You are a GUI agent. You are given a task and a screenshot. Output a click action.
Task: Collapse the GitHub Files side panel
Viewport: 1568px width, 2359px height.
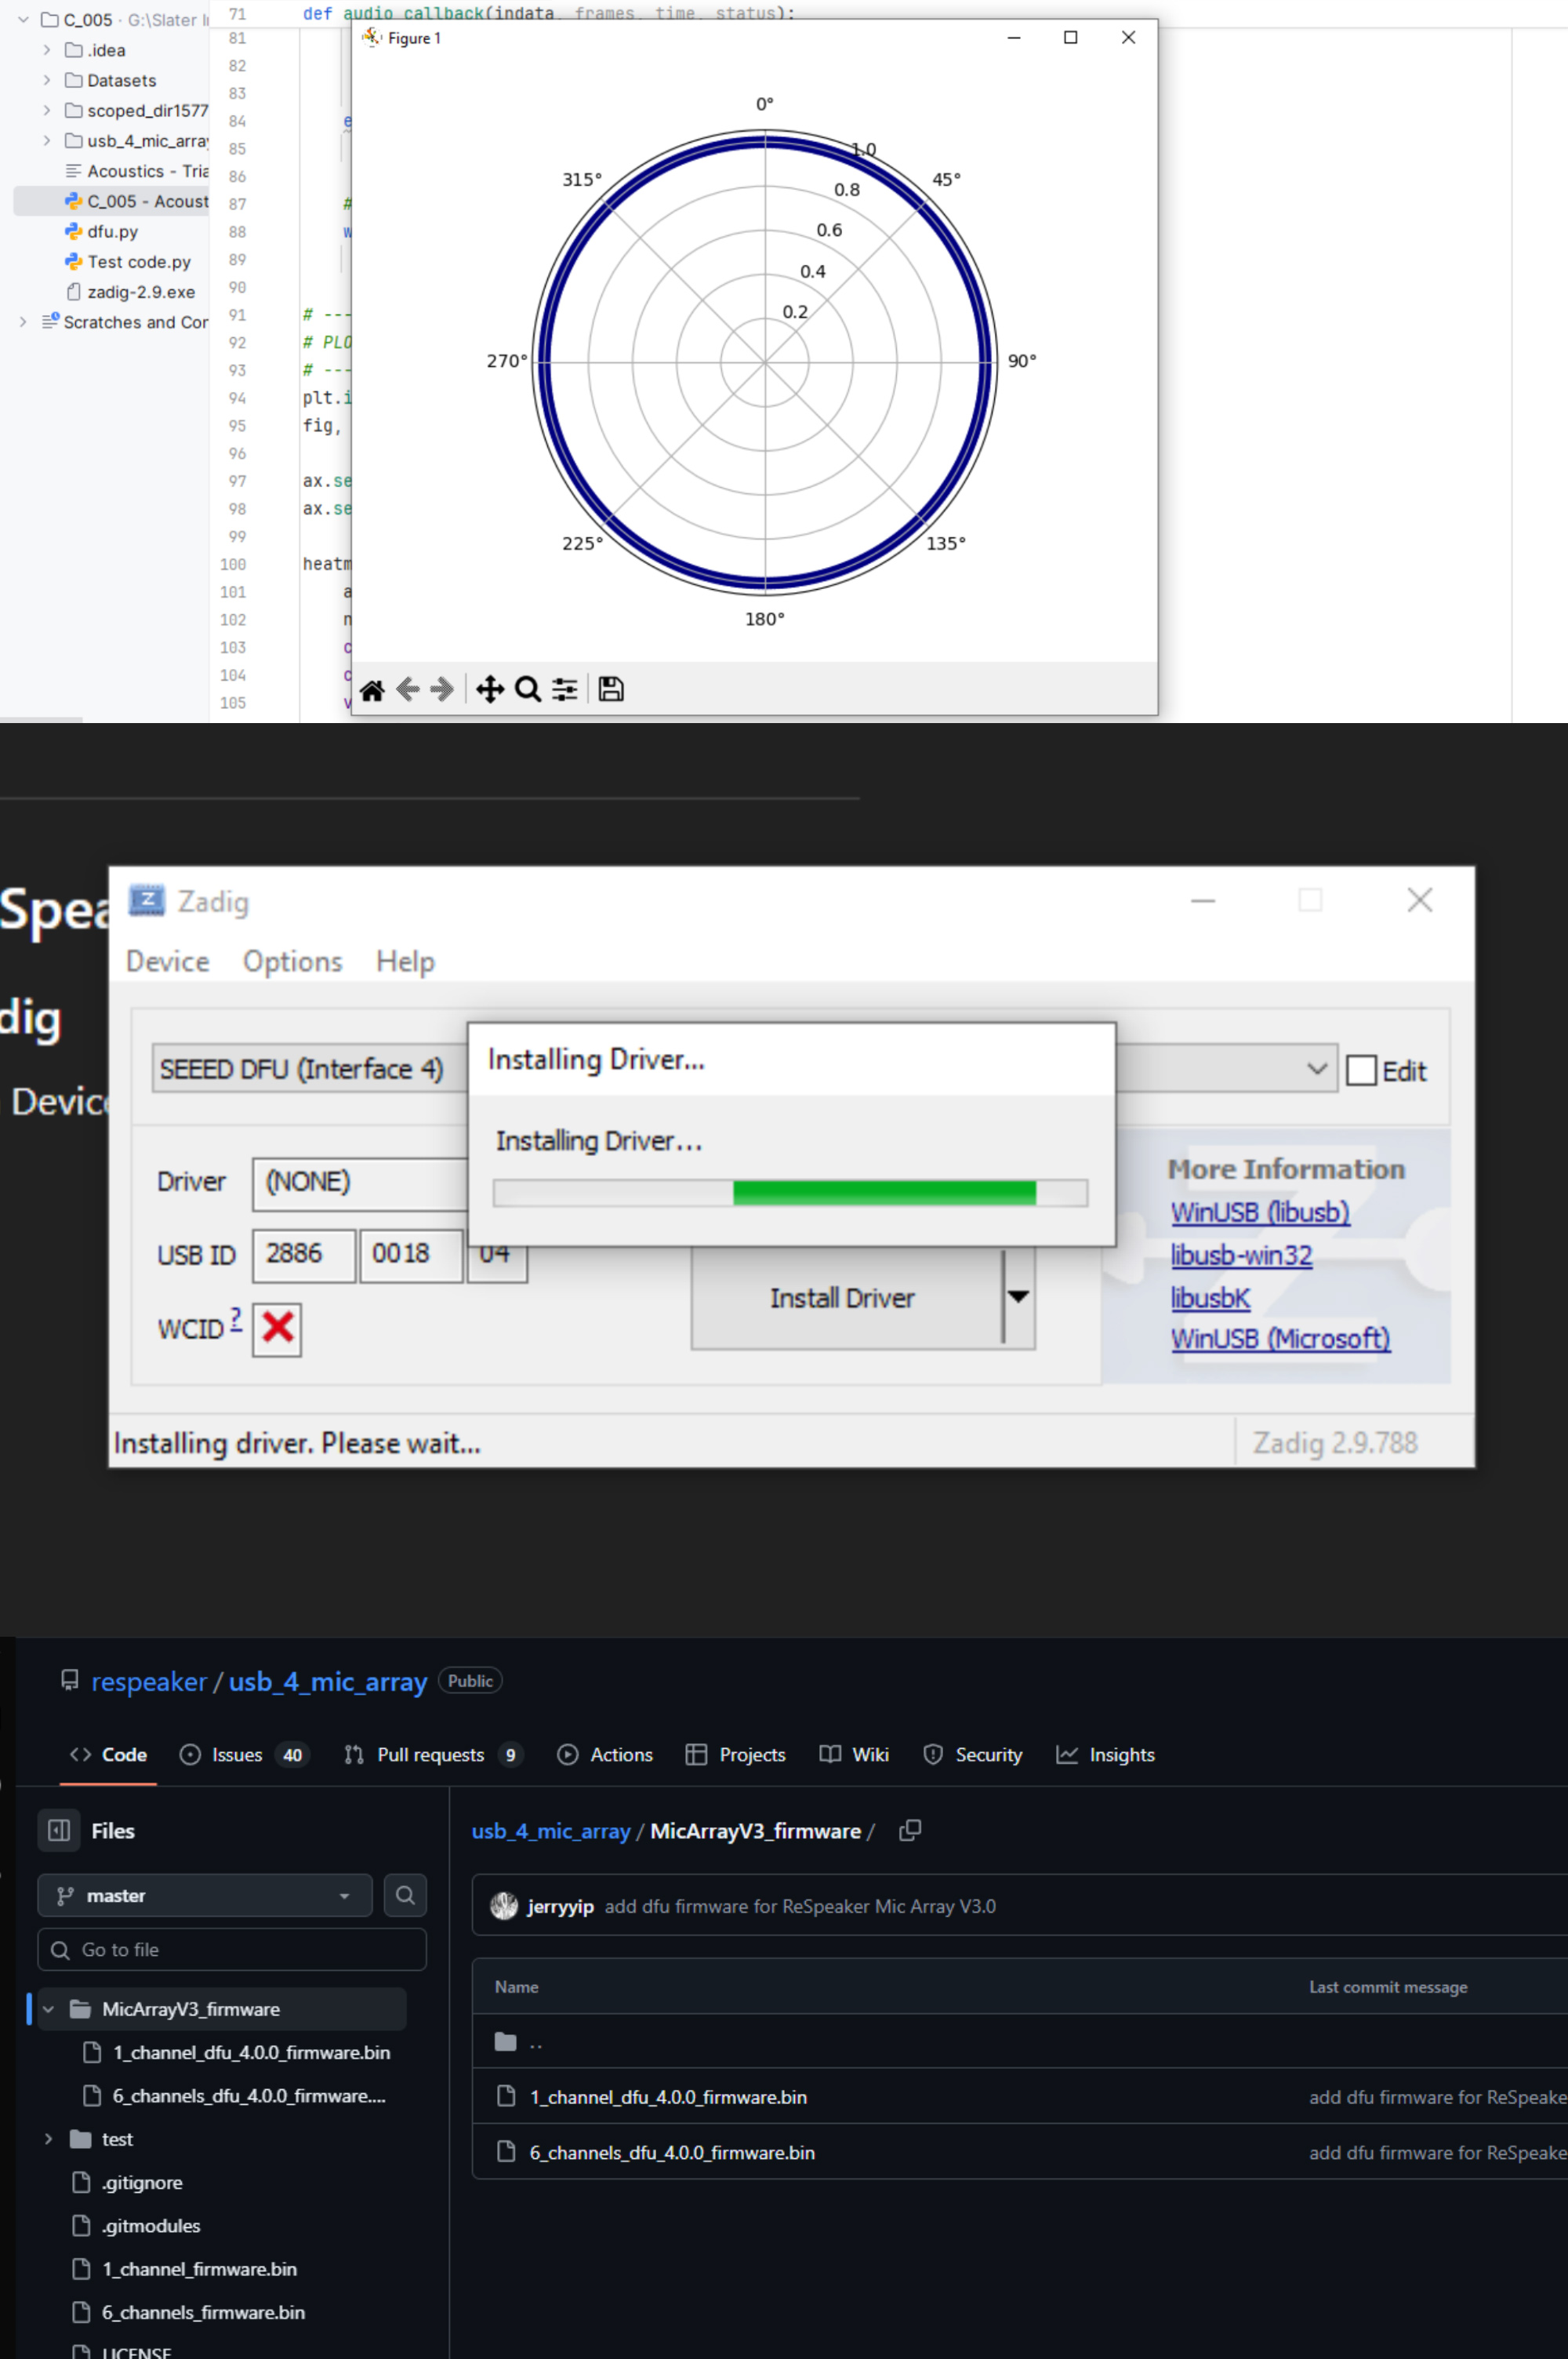pyautogui.click(x=59, y=1830)
